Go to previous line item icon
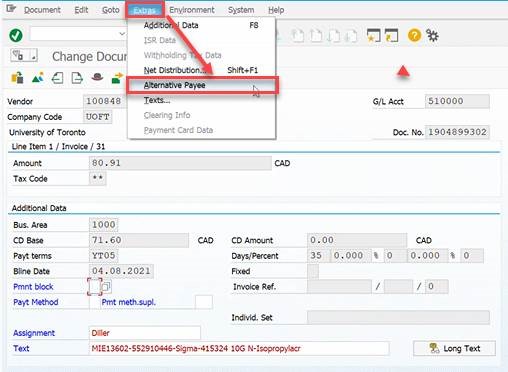This screenshot has width=508, height=372. pyautogui.click(x=57, y=78)
